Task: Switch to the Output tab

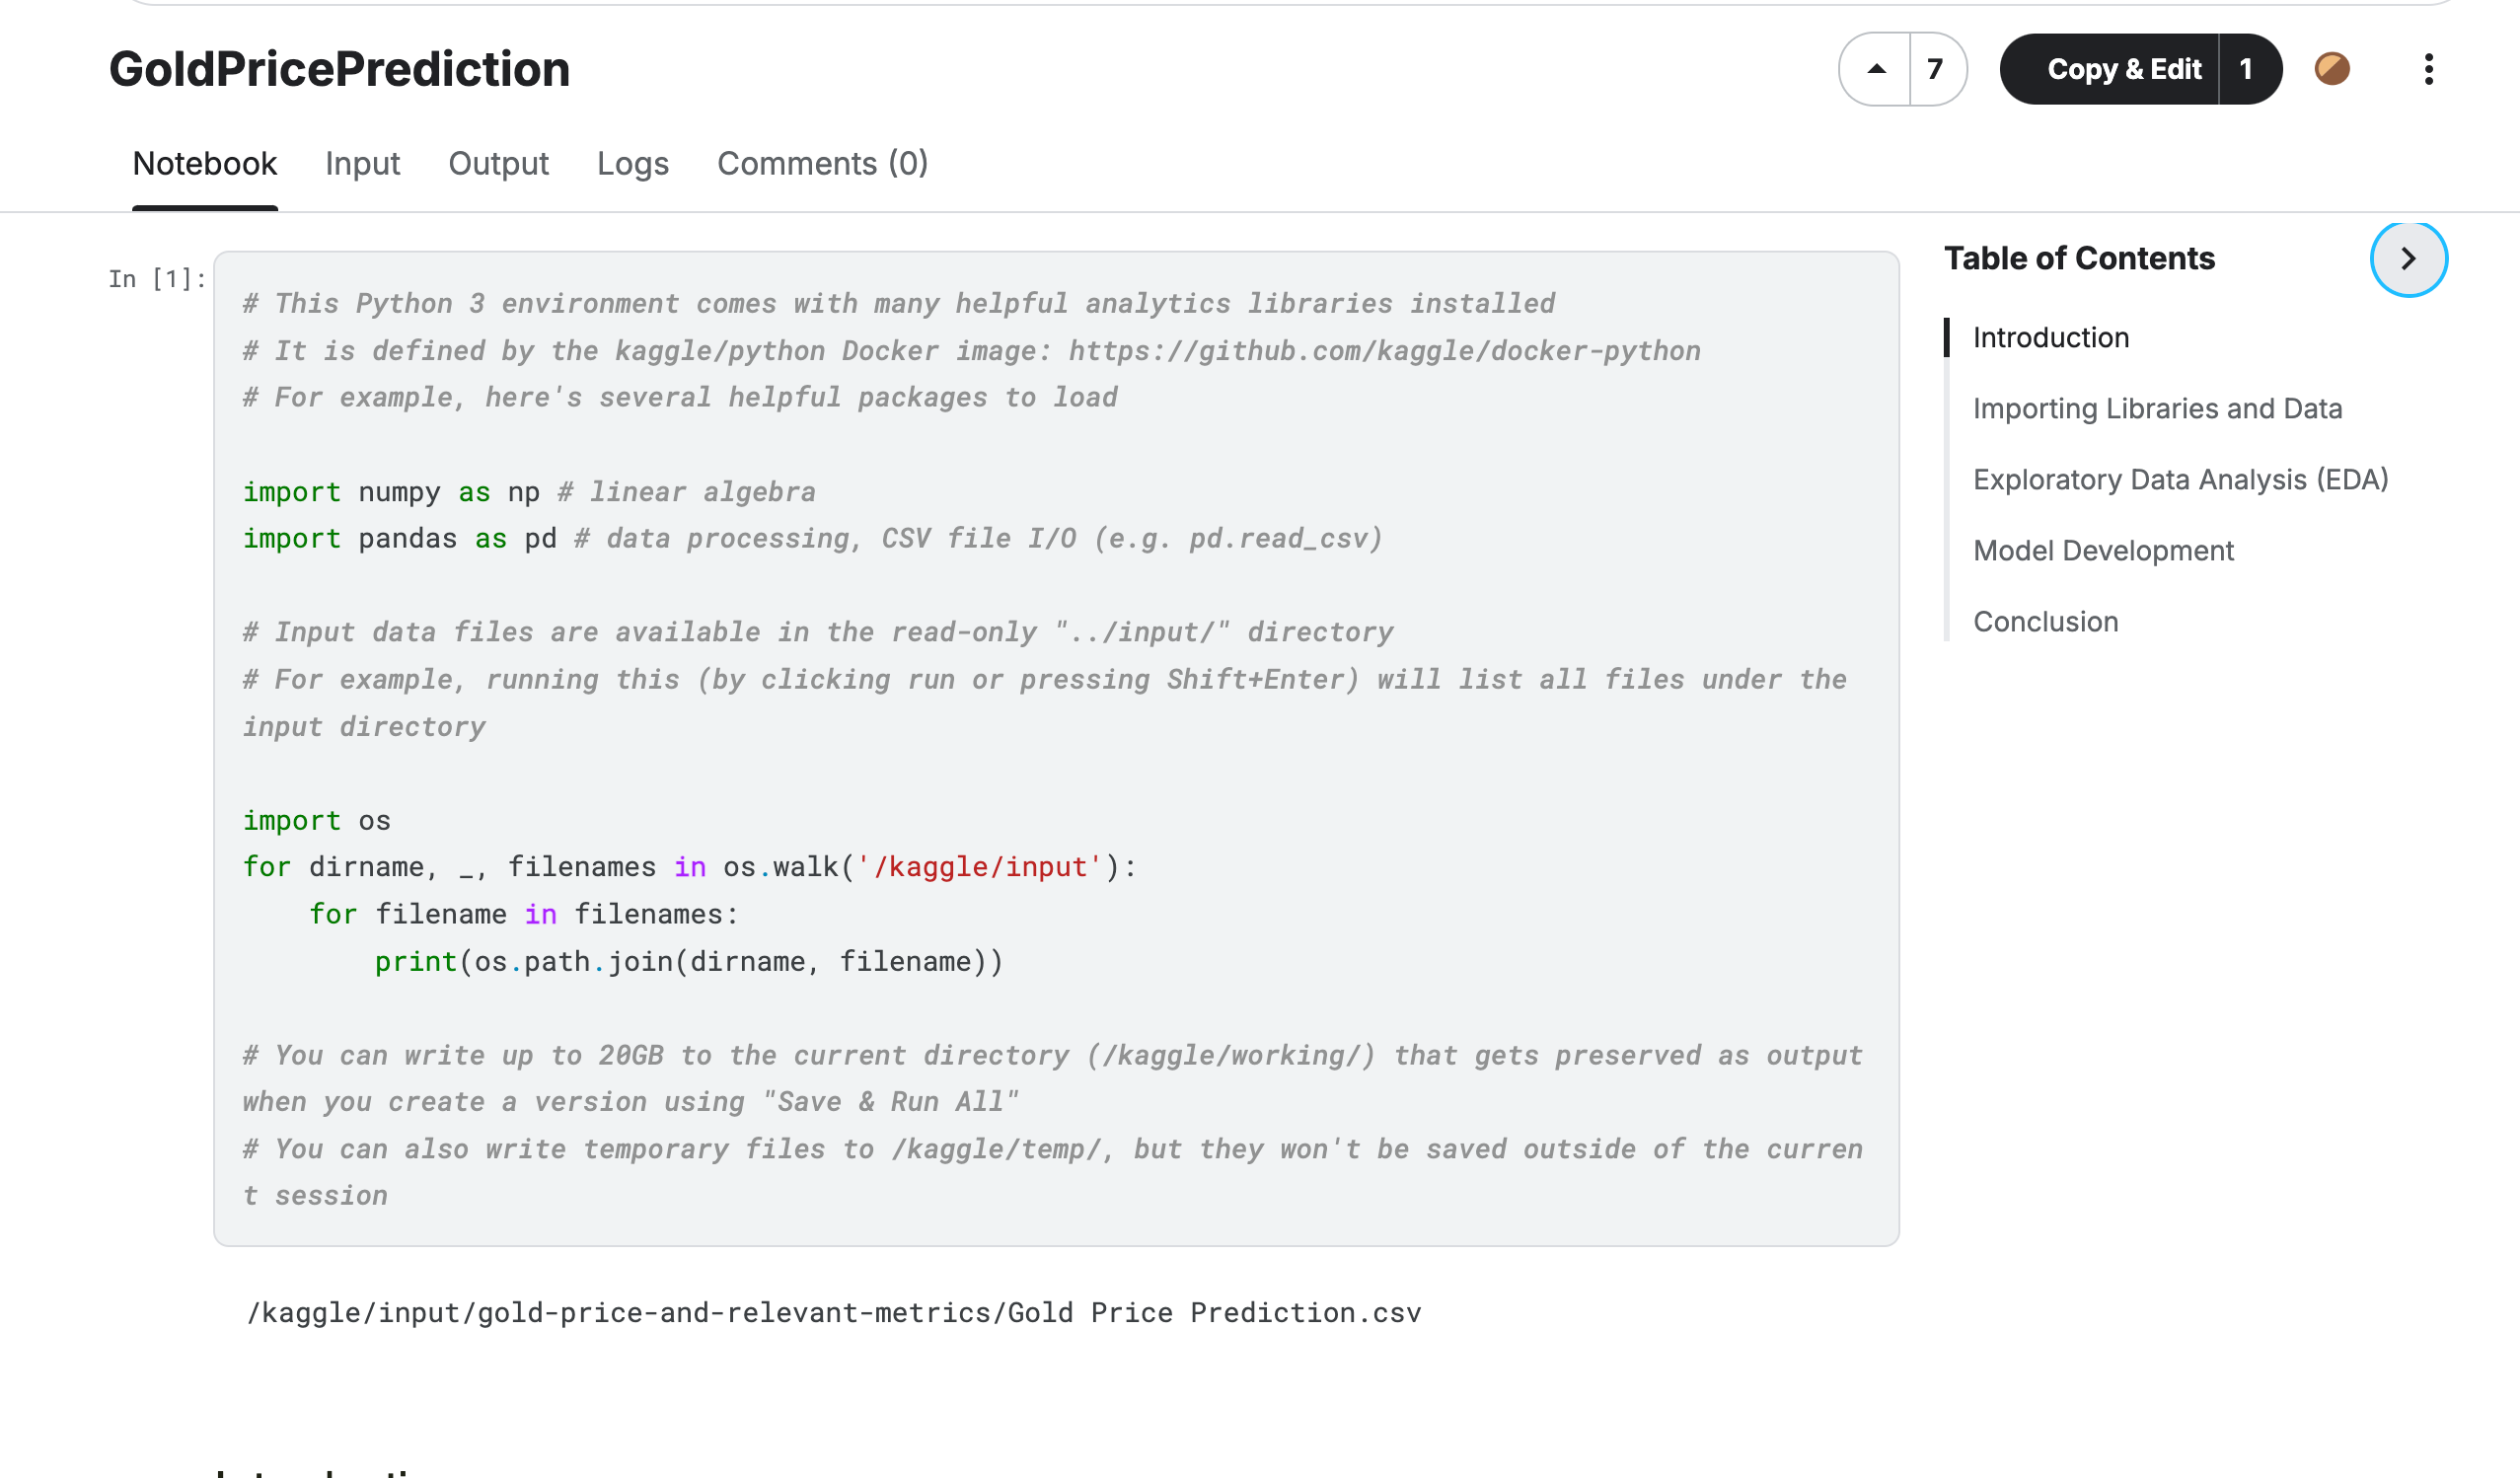Action: [498, 163]
